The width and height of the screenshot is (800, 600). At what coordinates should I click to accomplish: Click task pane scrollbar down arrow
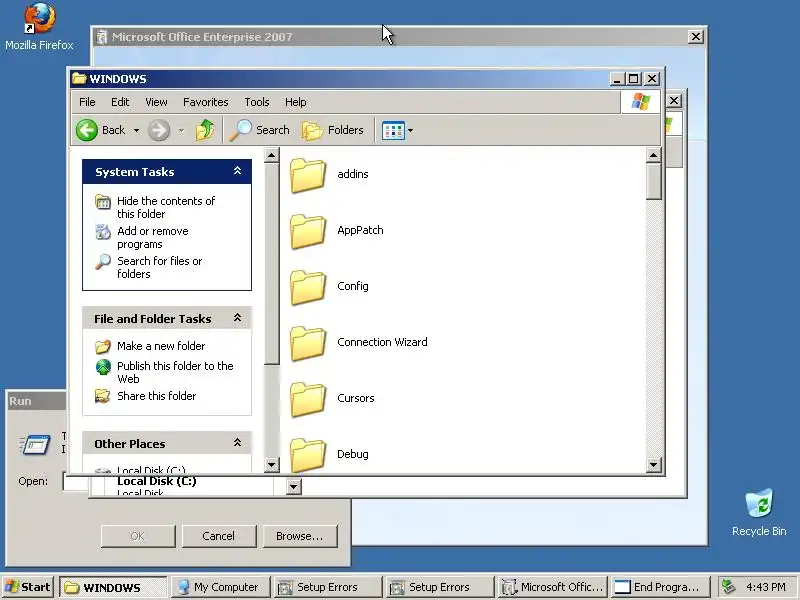[271, 464]
